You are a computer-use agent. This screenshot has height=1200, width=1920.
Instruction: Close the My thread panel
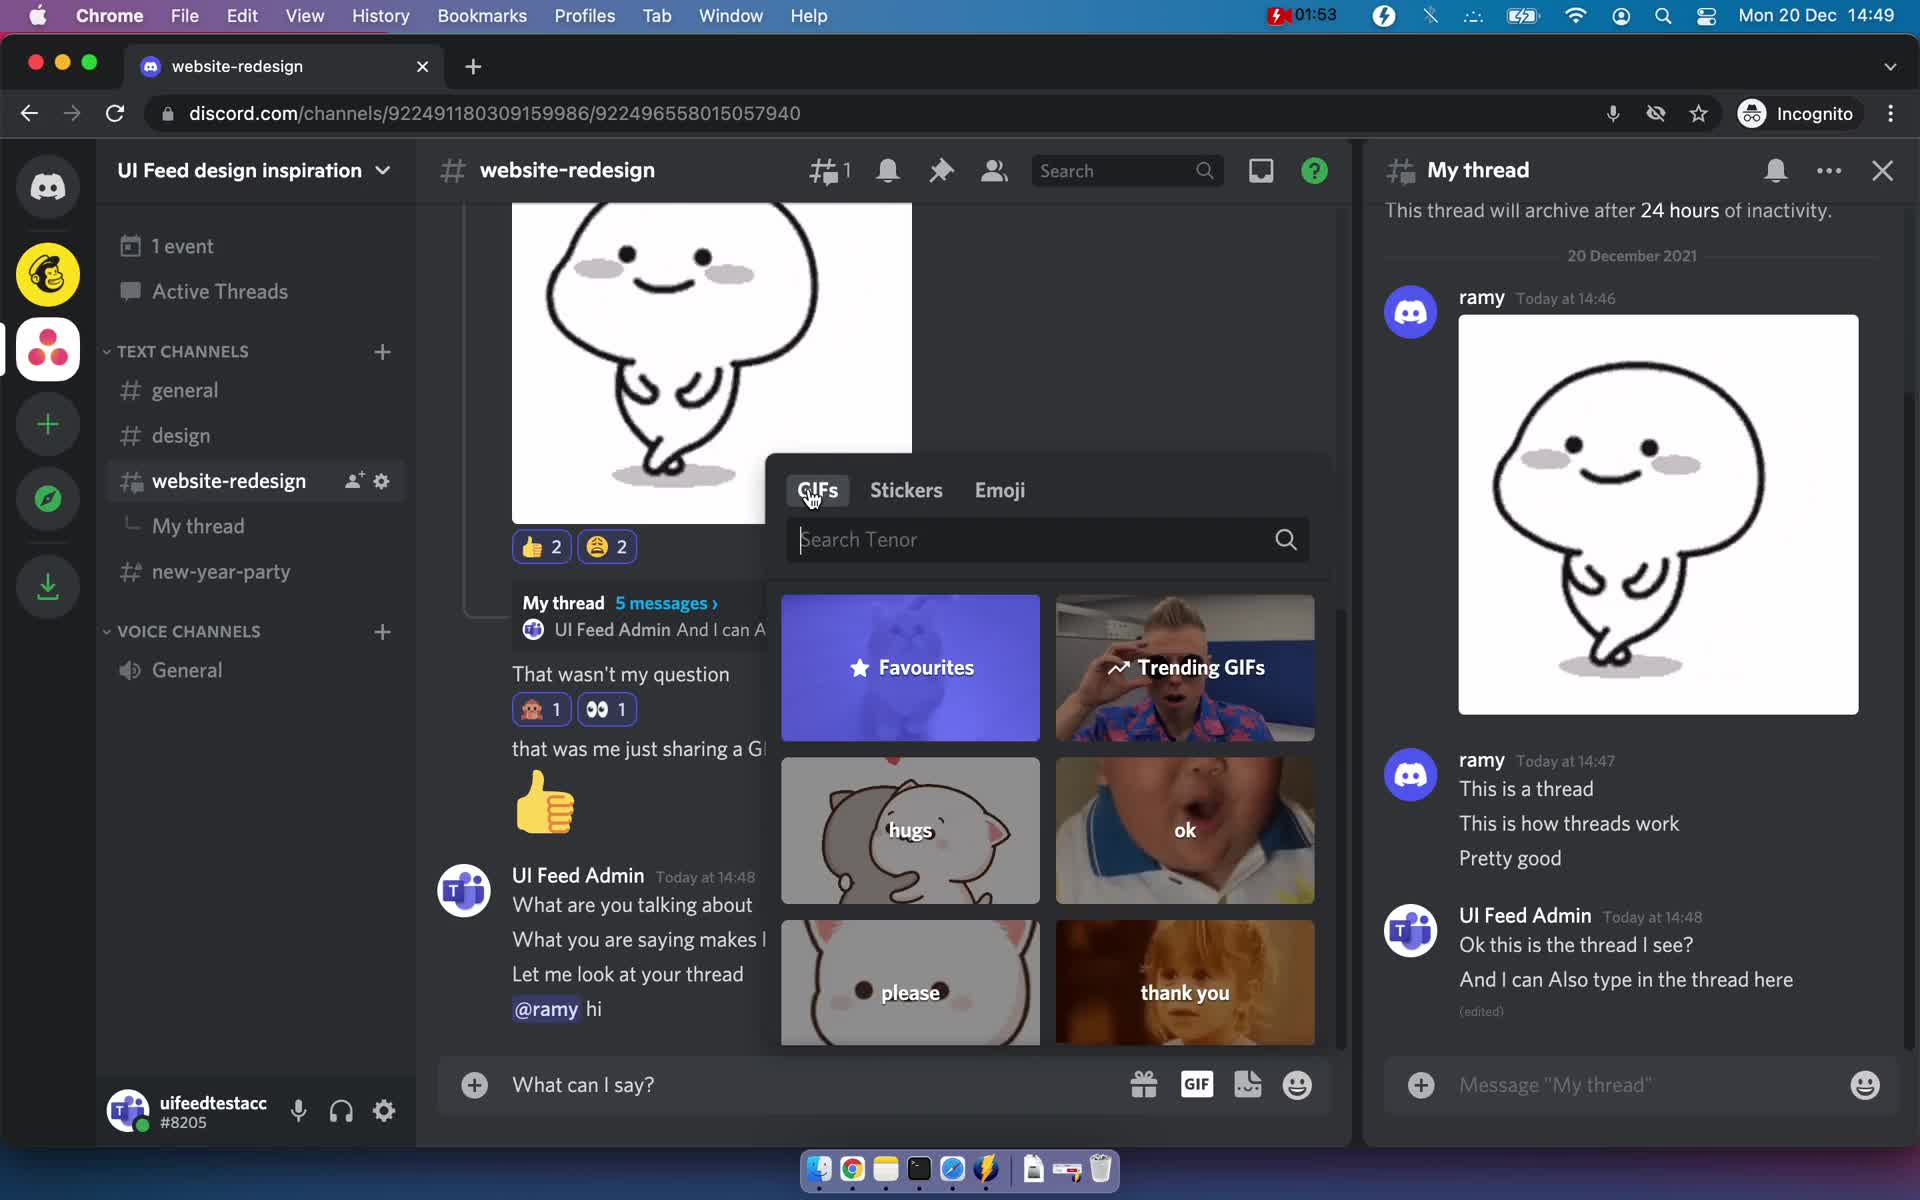(1882, 171)
